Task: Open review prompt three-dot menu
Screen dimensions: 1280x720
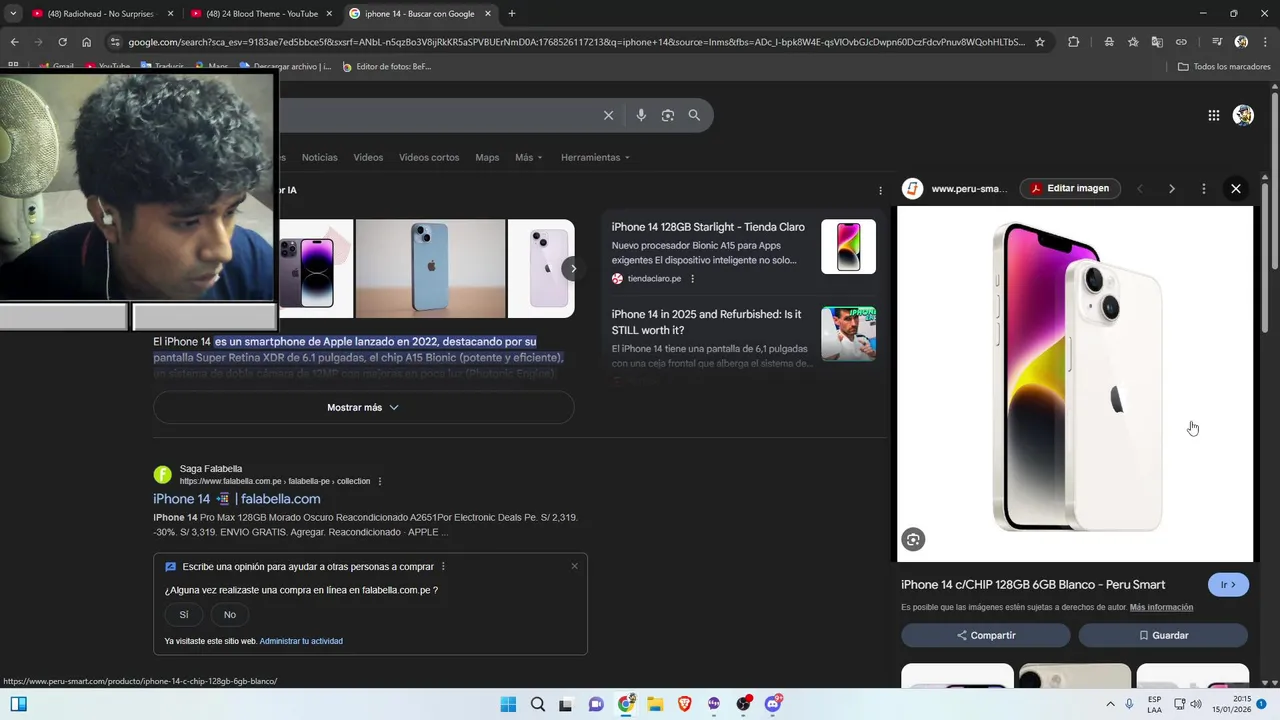Action: click(443, 566)
